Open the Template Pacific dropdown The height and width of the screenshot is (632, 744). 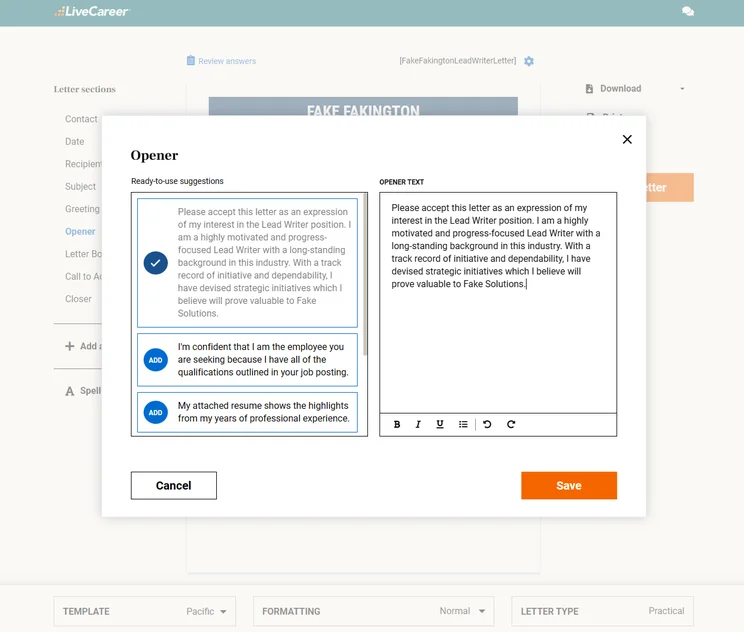tap(145, 611)
